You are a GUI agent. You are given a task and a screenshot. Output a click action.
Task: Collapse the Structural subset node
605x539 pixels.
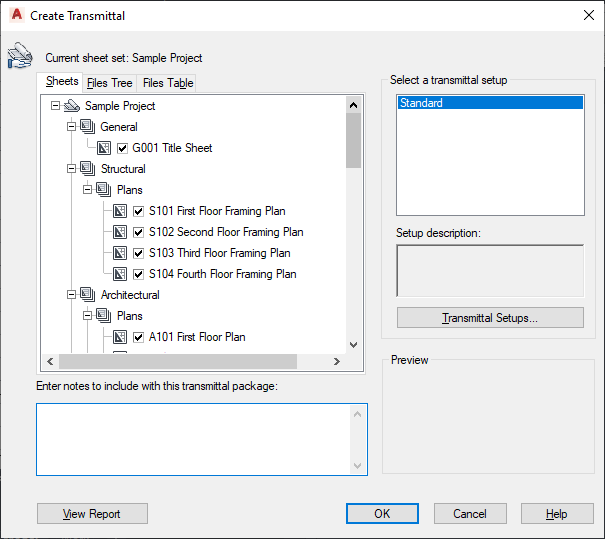click(71, 169)
